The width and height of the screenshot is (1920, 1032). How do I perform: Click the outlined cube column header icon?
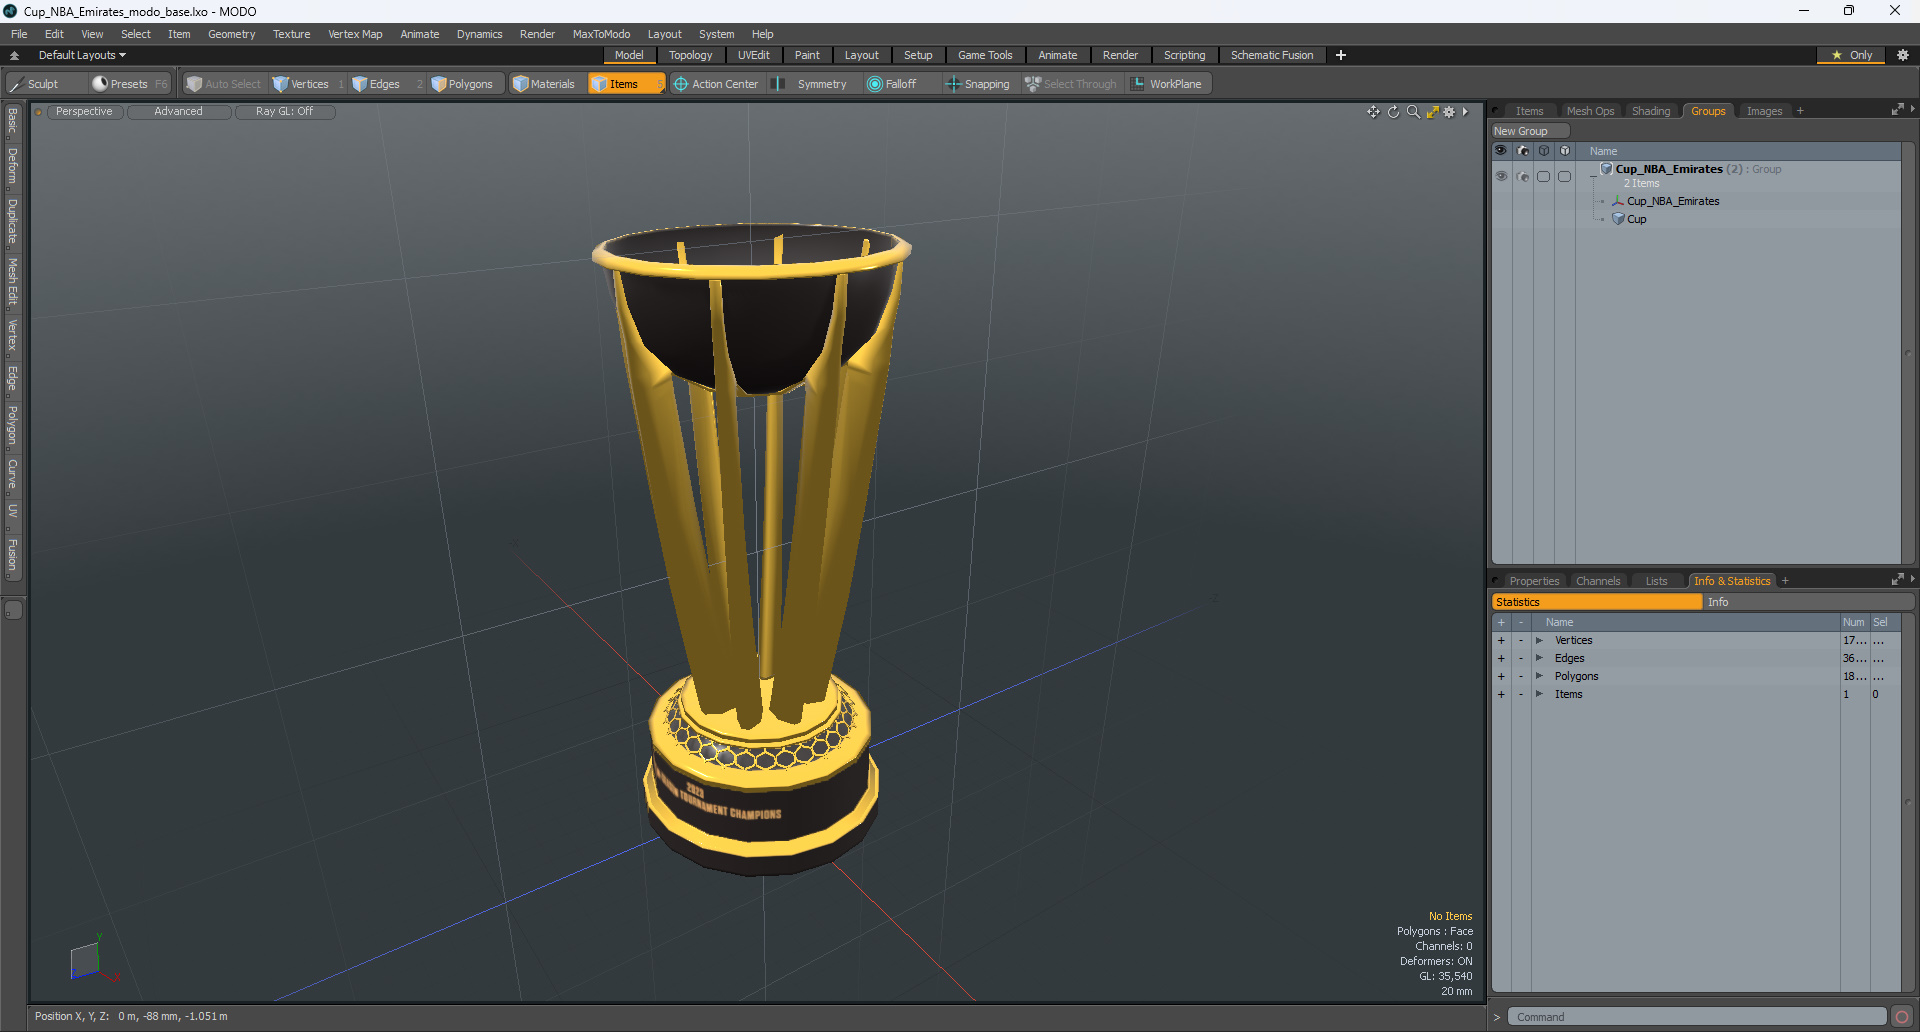[1544, 151]
